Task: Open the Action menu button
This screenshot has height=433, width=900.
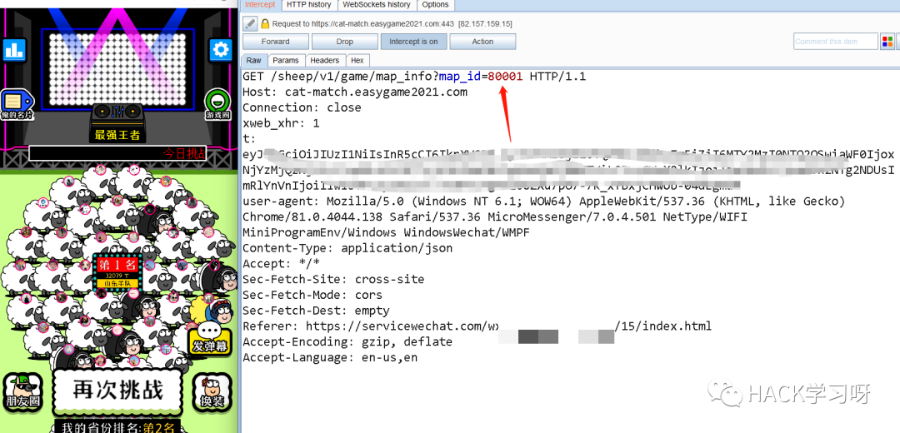Action: click(483, 41)
